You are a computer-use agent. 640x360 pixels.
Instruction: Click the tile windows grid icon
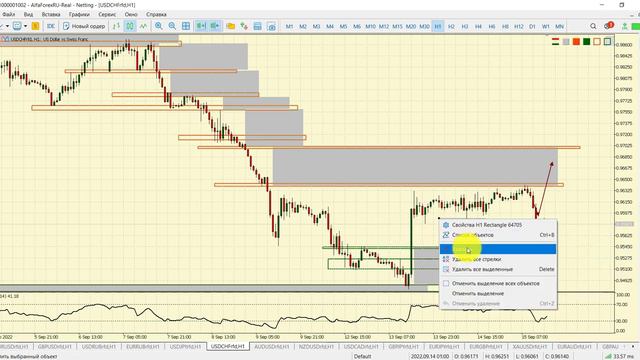pos(186,26)
